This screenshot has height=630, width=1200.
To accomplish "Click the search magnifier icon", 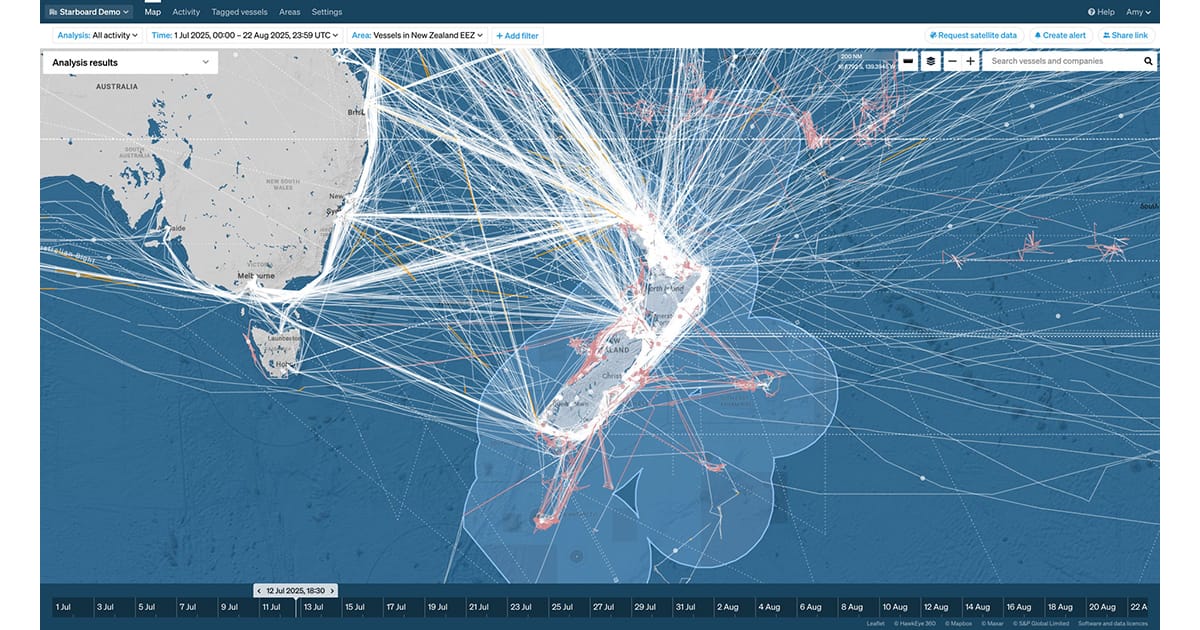I will coord(1148,61).
